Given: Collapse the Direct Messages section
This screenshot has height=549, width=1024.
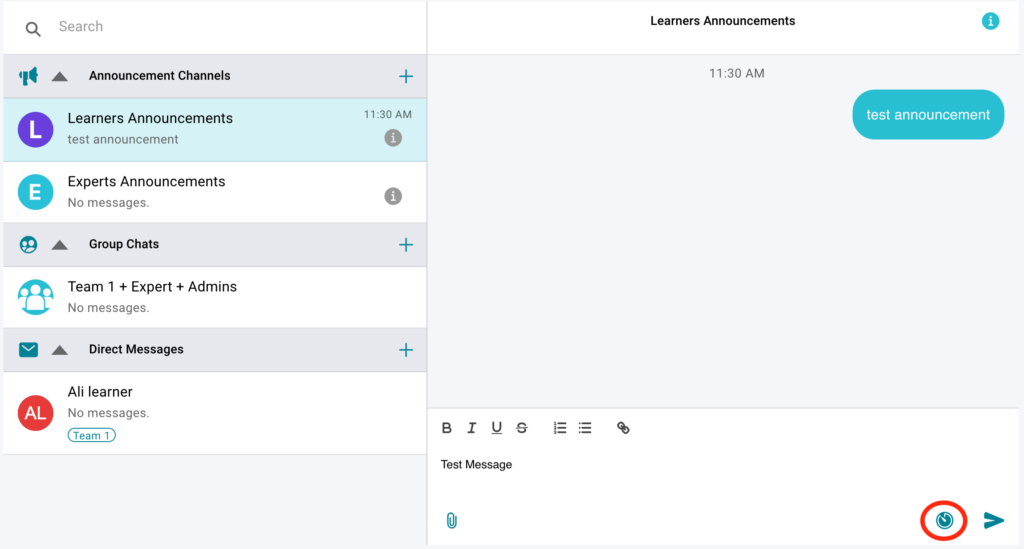Looking at the screenshot, I should [x=60, y=350].
